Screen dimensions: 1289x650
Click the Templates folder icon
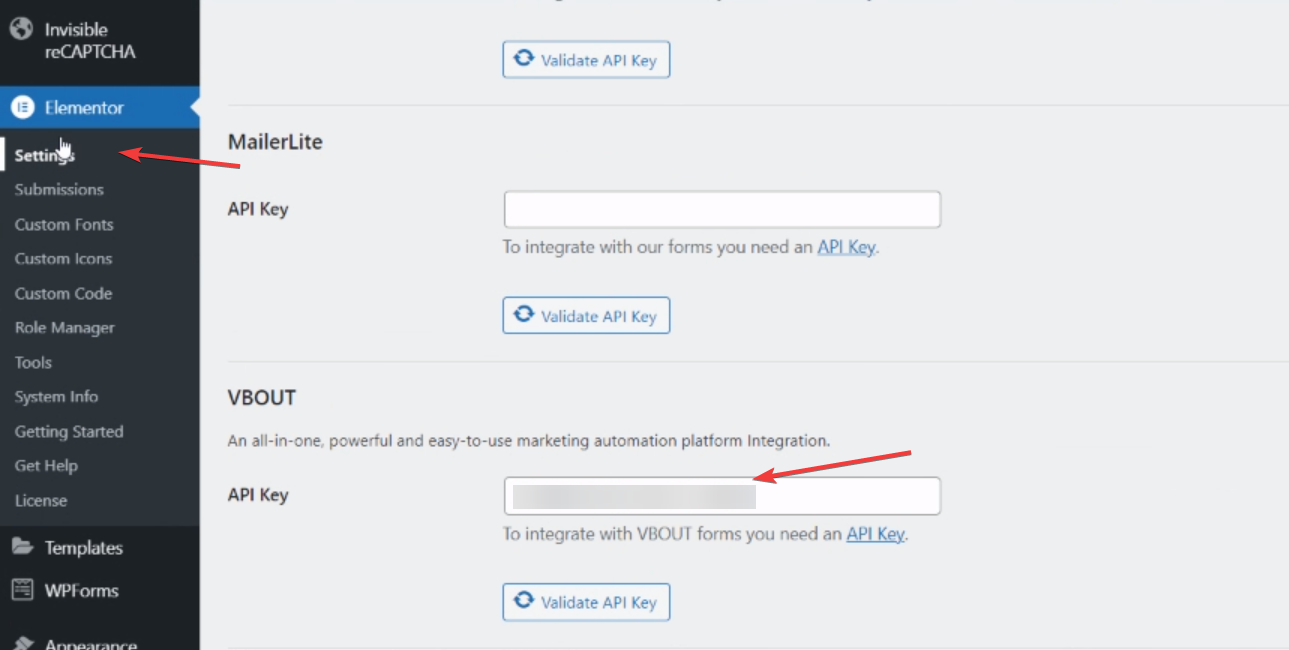click(22, 548)
